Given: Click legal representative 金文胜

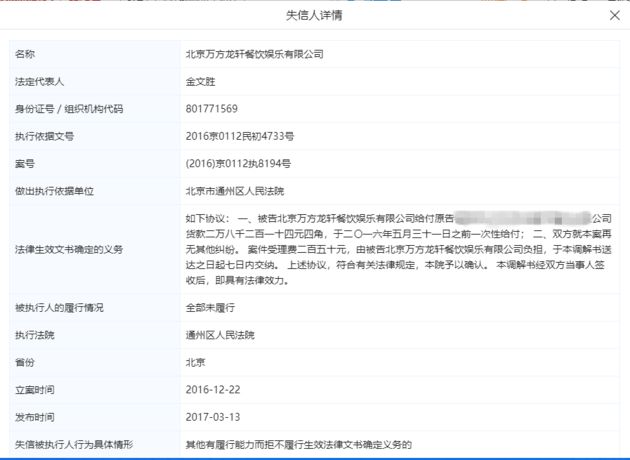Looking at the screenshot, I should [200, 82].
